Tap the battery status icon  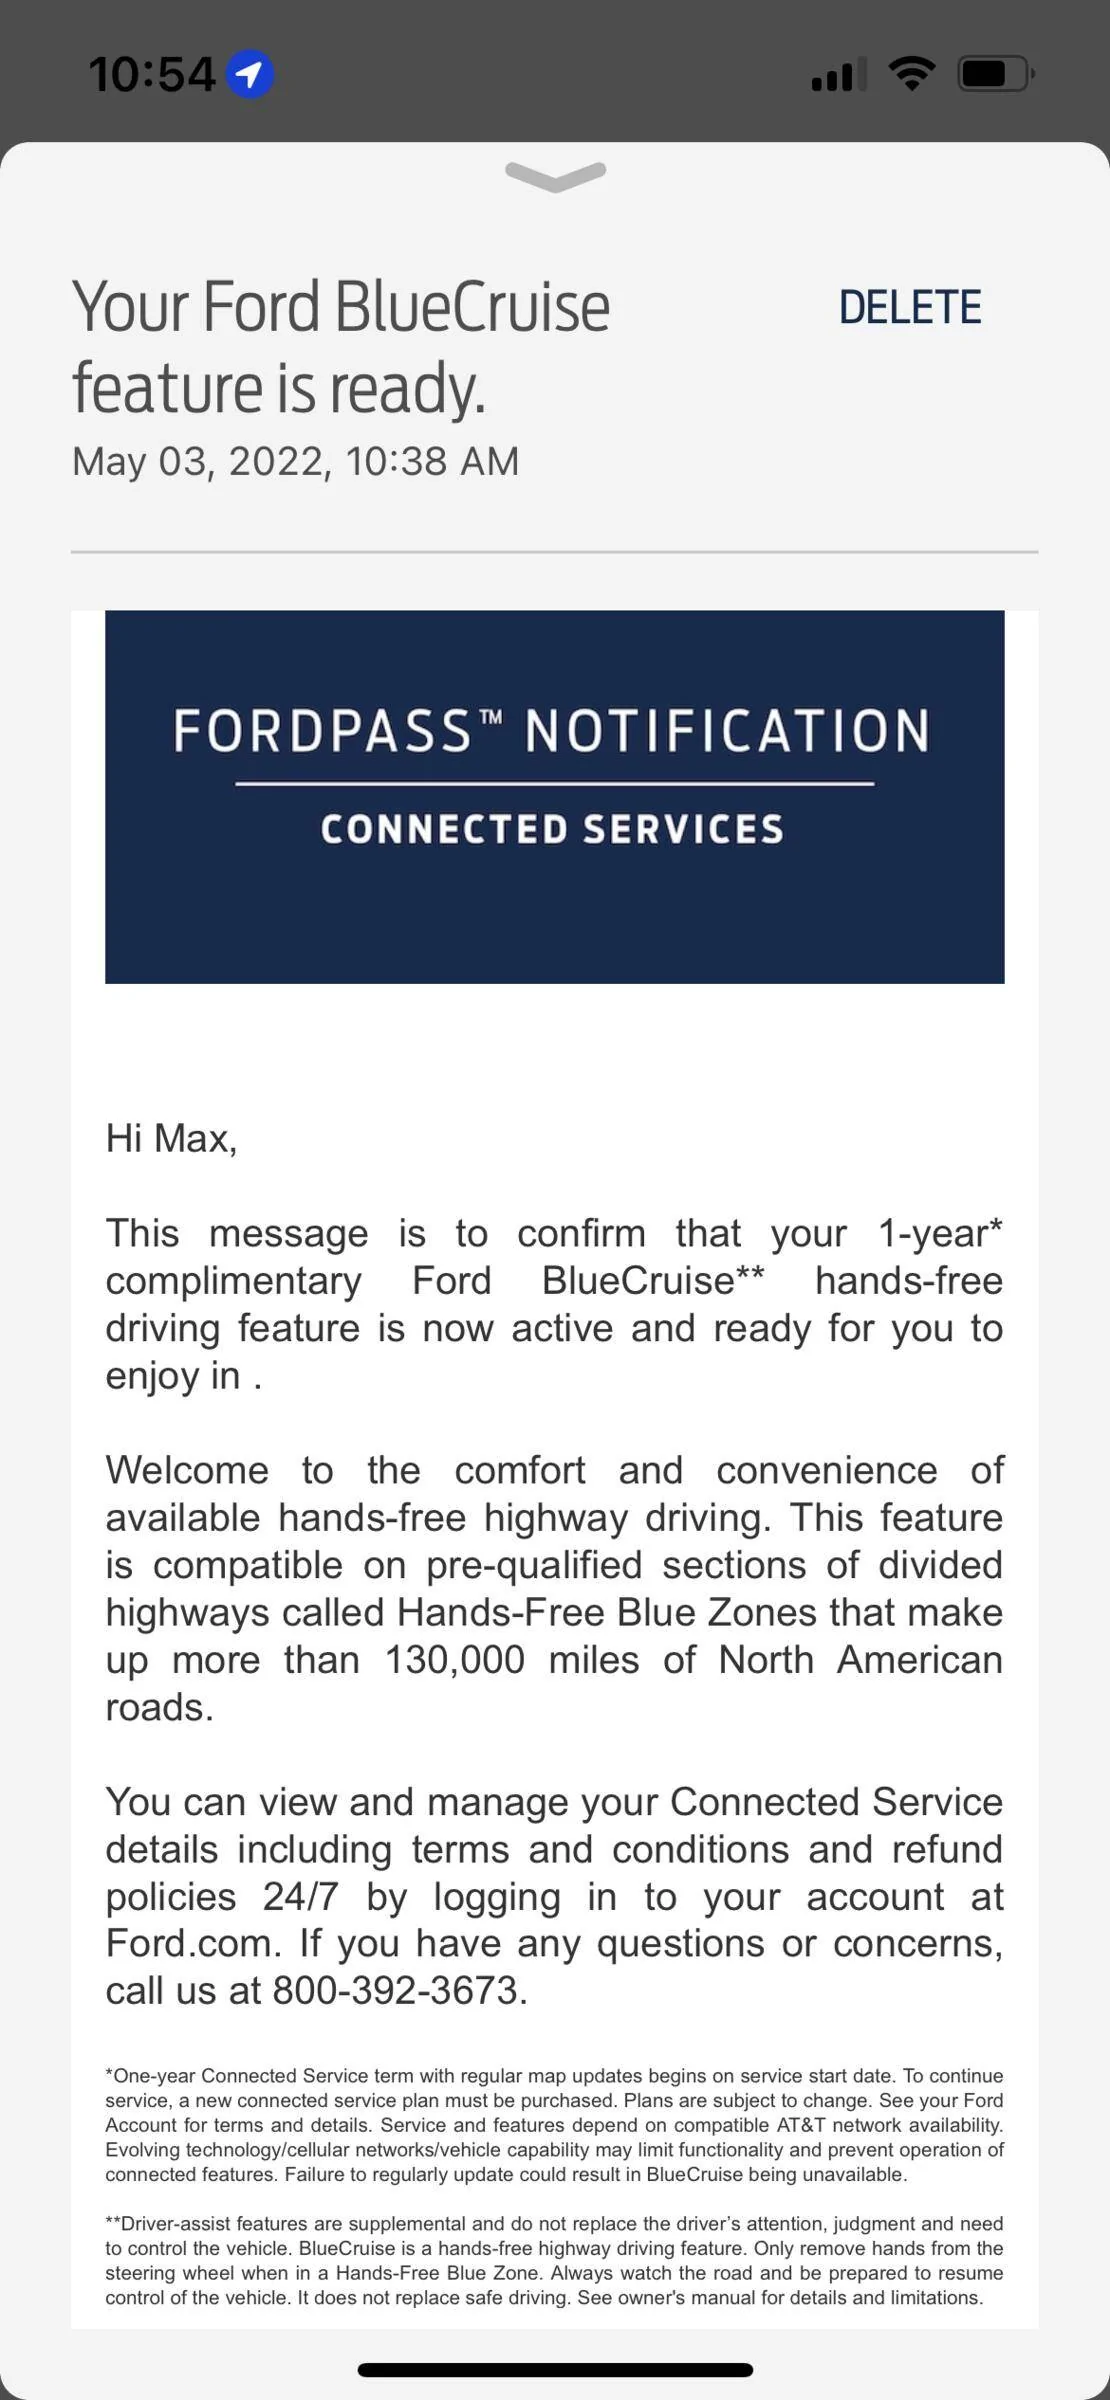pos(995,73)
